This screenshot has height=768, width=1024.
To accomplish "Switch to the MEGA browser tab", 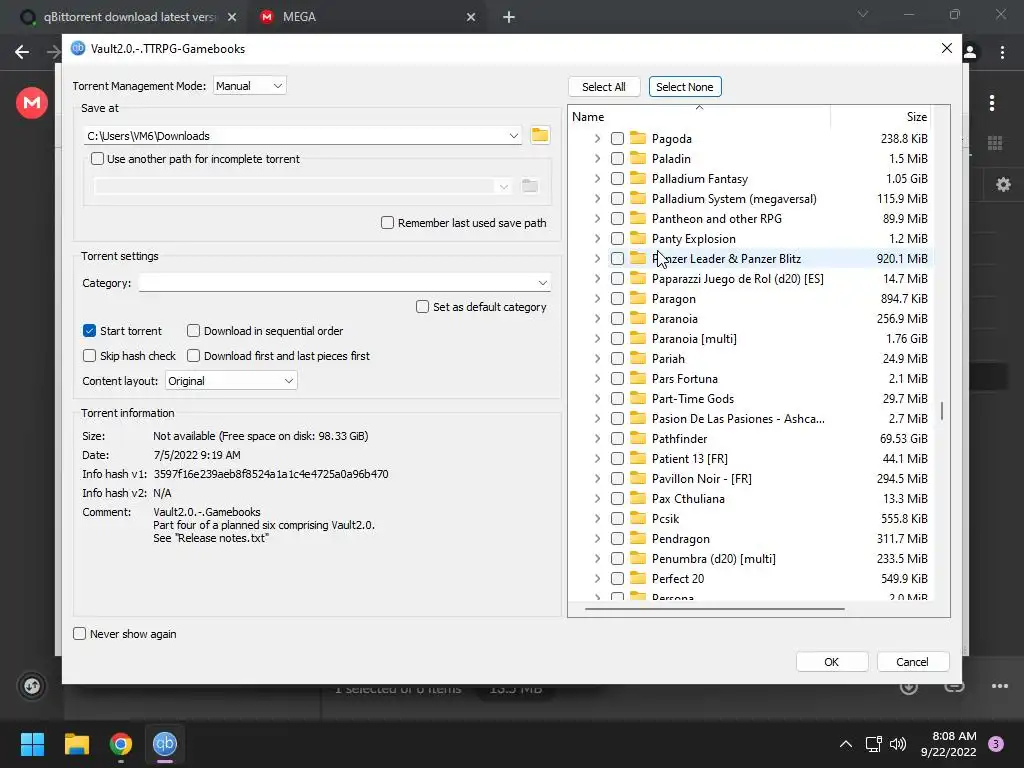I will (366, 17).
